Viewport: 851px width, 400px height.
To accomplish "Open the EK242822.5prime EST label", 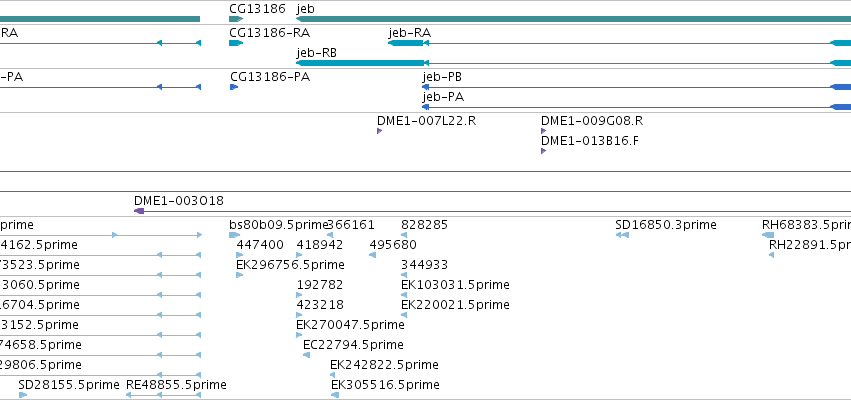I will (384, 365).
